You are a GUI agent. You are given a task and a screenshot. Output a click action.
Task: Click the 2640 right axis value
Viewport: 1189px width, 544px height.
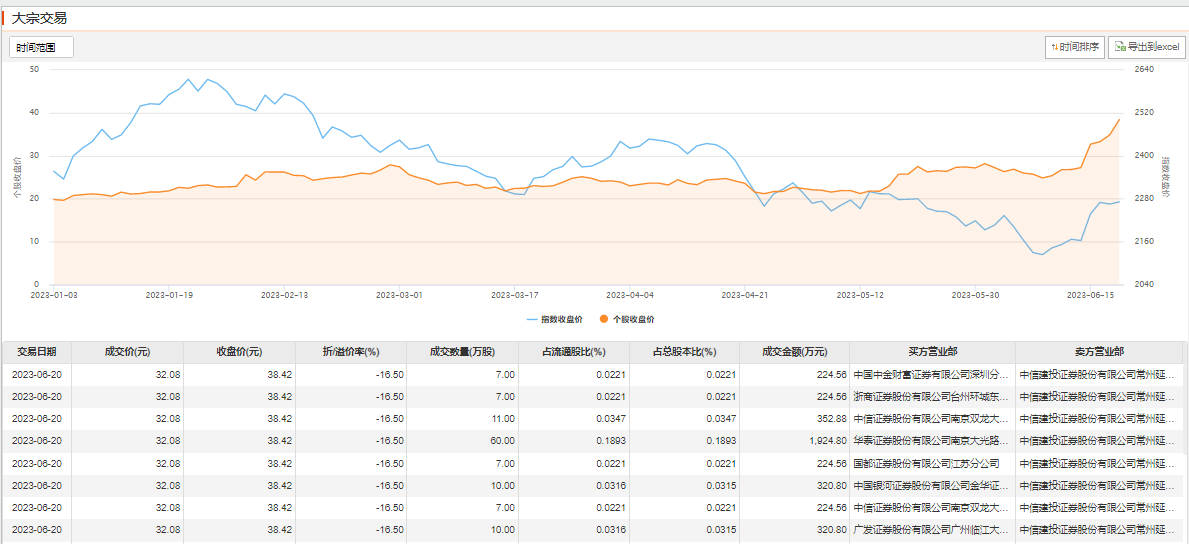pos(1144,69)
